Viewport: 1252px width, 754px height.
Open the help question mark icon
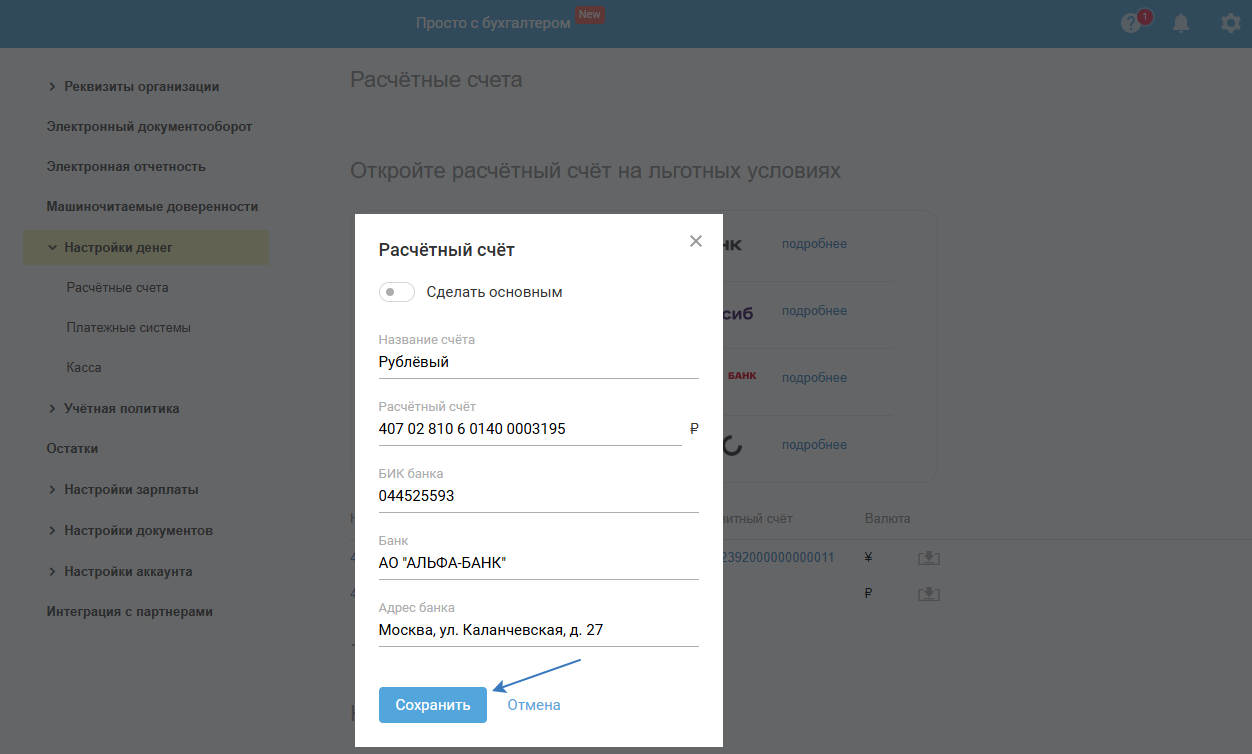(1131, 23)
